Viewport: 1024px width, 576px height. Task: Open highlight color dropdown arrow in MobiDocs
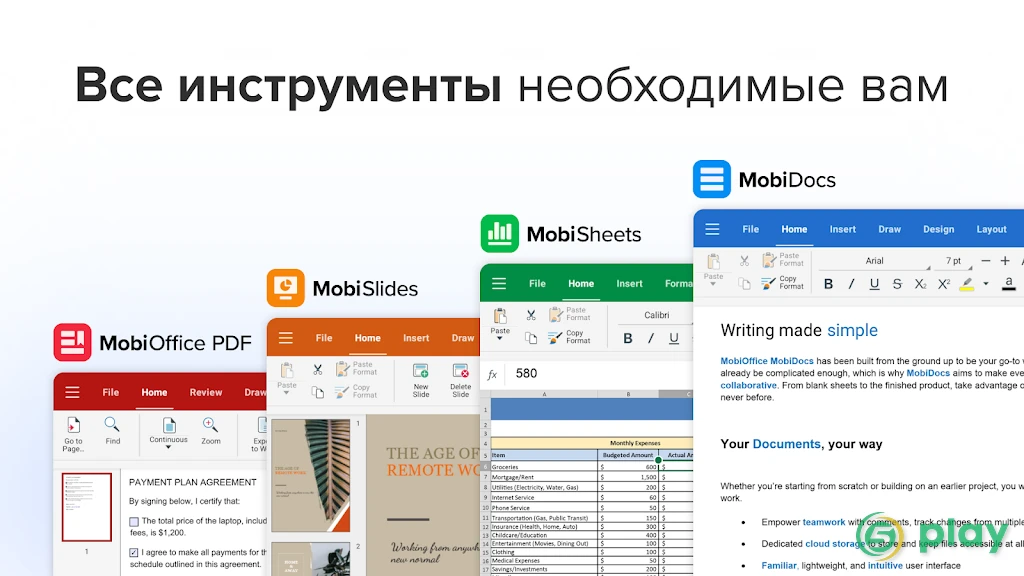point(986,284)
